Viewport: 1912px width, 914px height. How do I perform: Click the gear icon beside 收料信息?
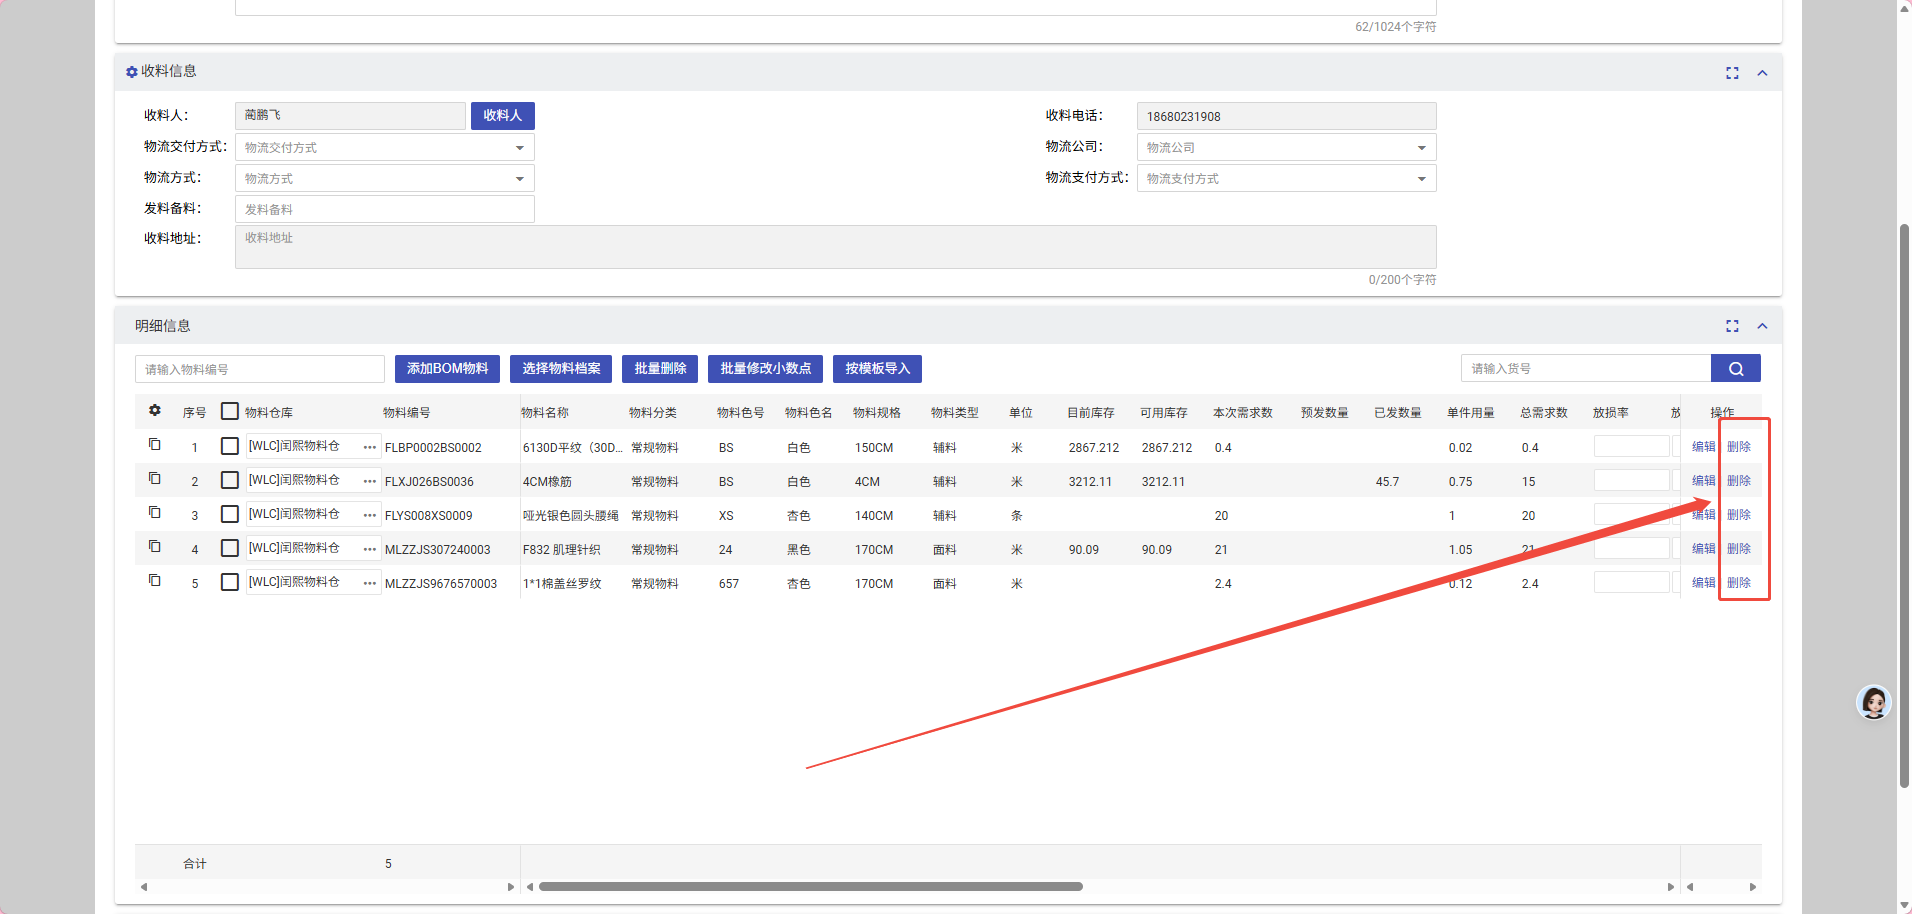[x=131, y=72]
